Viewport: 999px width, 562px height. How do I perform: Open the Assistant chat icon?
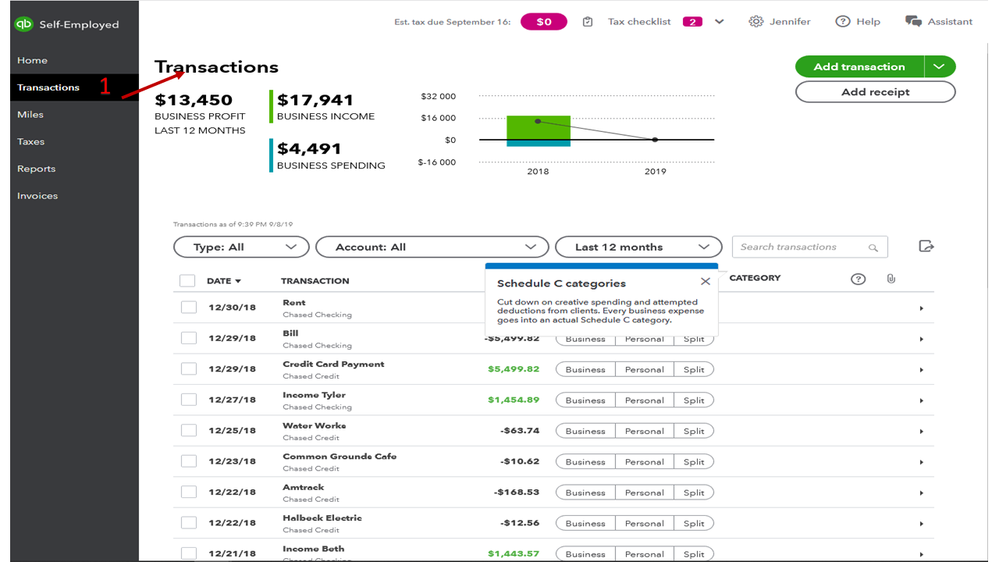913,22
